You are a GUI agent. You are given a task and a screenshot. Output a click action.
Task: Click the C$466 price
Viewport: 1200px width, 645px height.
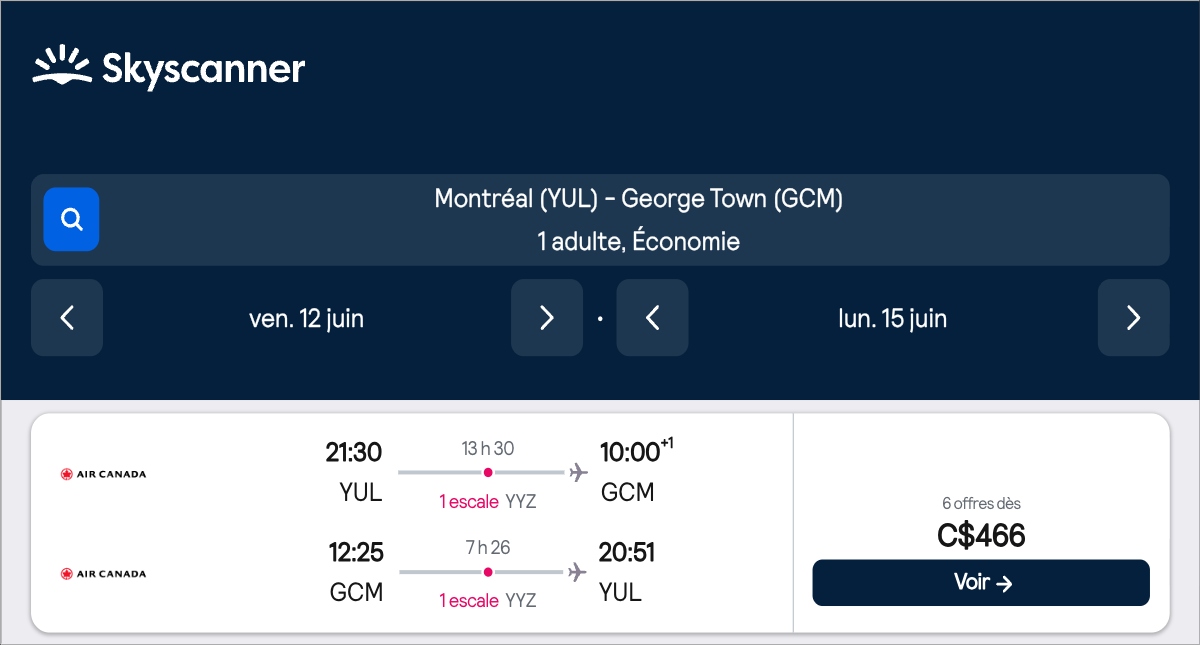pos(981,536)
